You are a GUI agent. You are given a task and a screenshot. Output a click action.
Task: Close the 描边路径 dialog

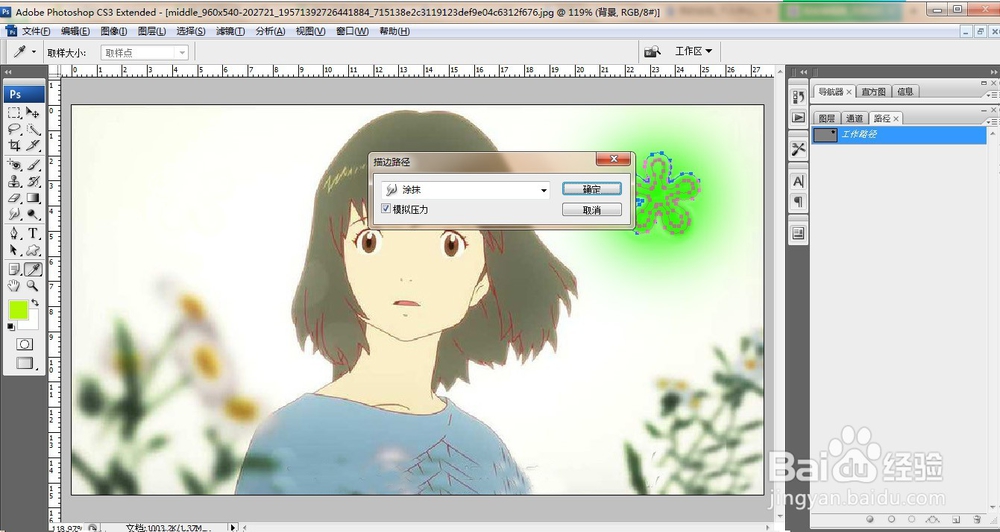[x=614, y=159]
